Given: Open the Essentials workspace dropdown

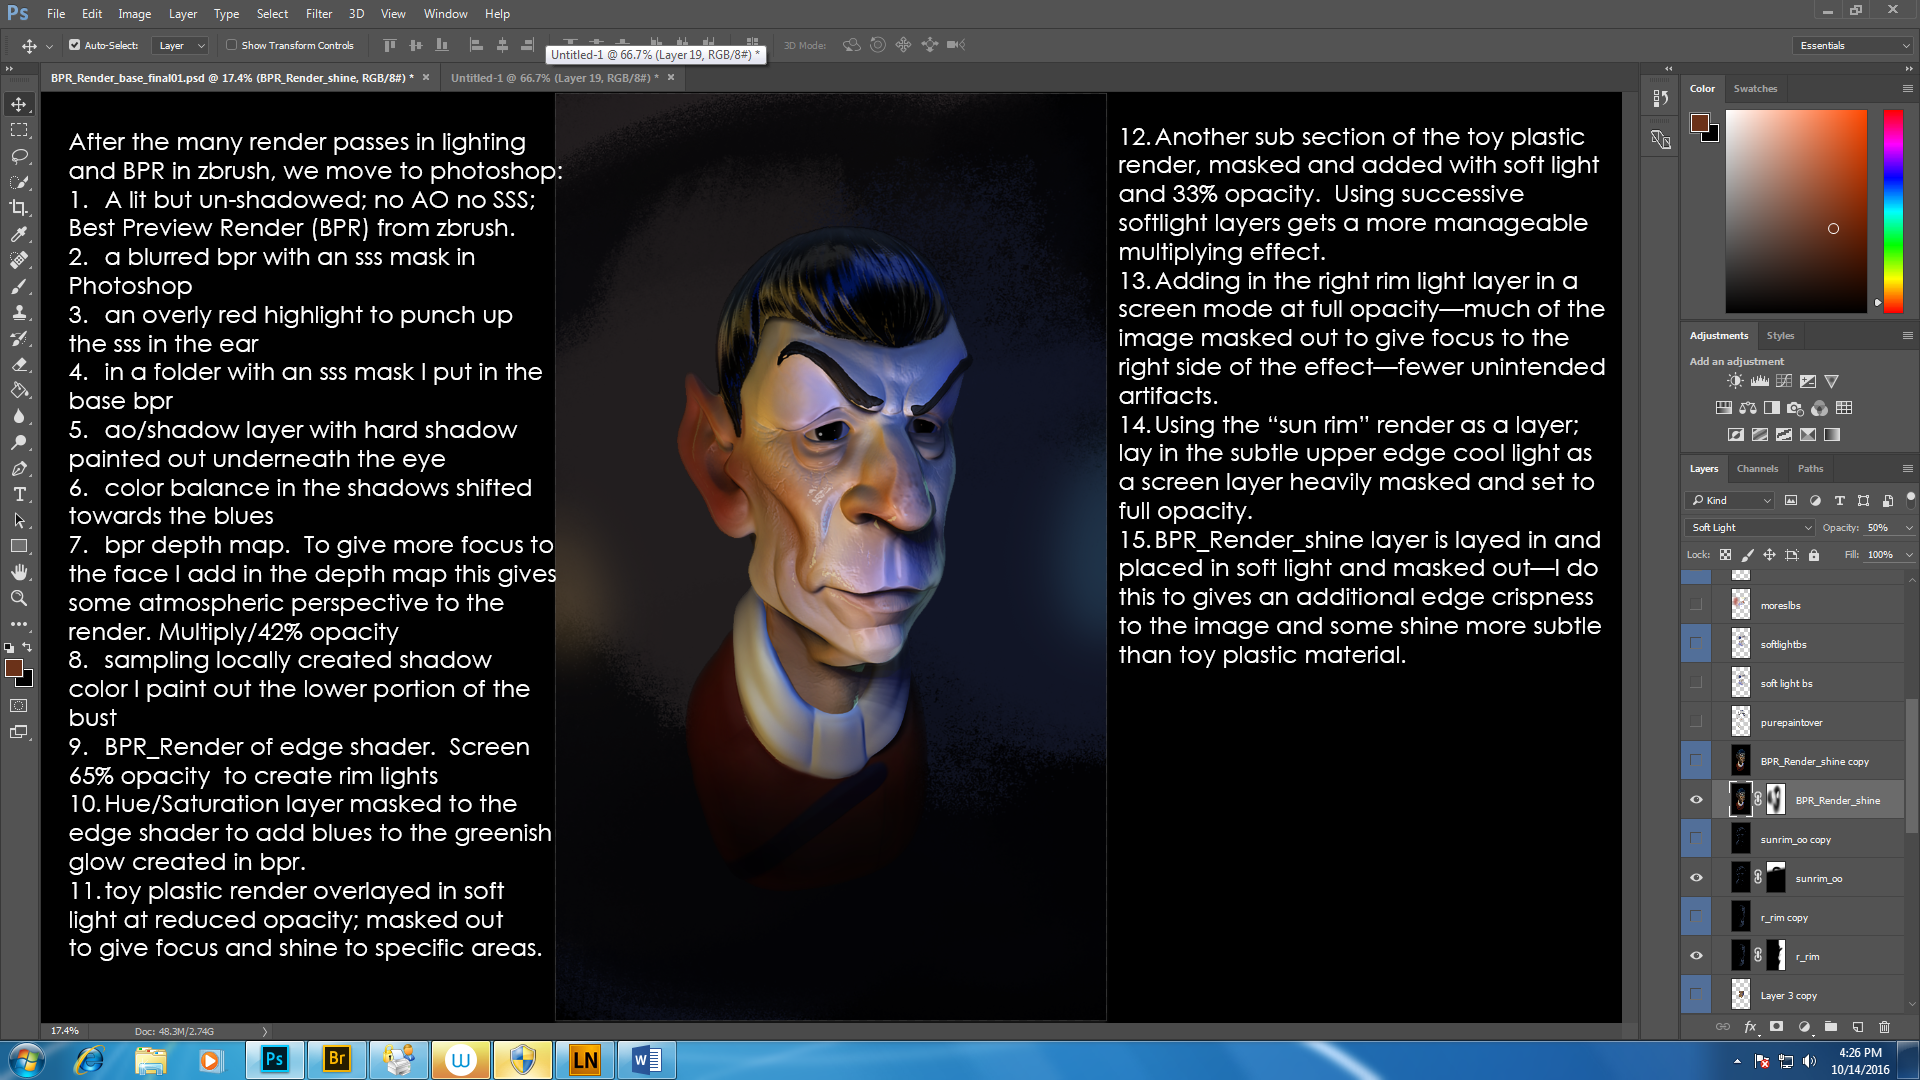Looking at the screenshot, I should [x=1851, y=45].
